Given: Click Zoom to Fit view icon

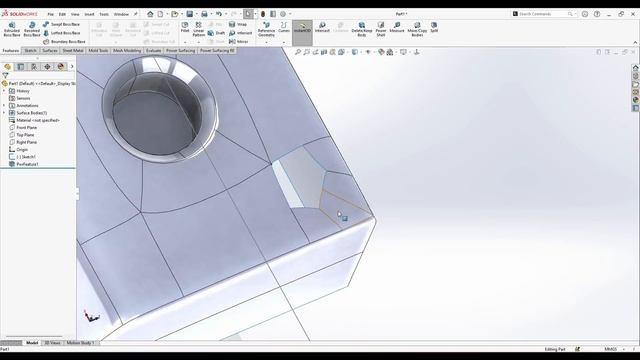Looking at the screenshot, I should click(298, 52).
